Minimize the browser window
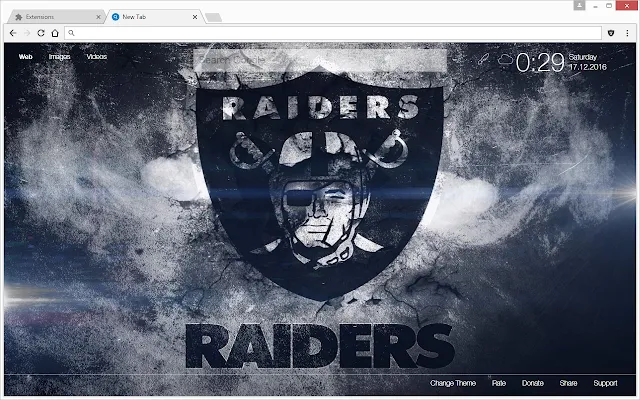 pos(596,6)
